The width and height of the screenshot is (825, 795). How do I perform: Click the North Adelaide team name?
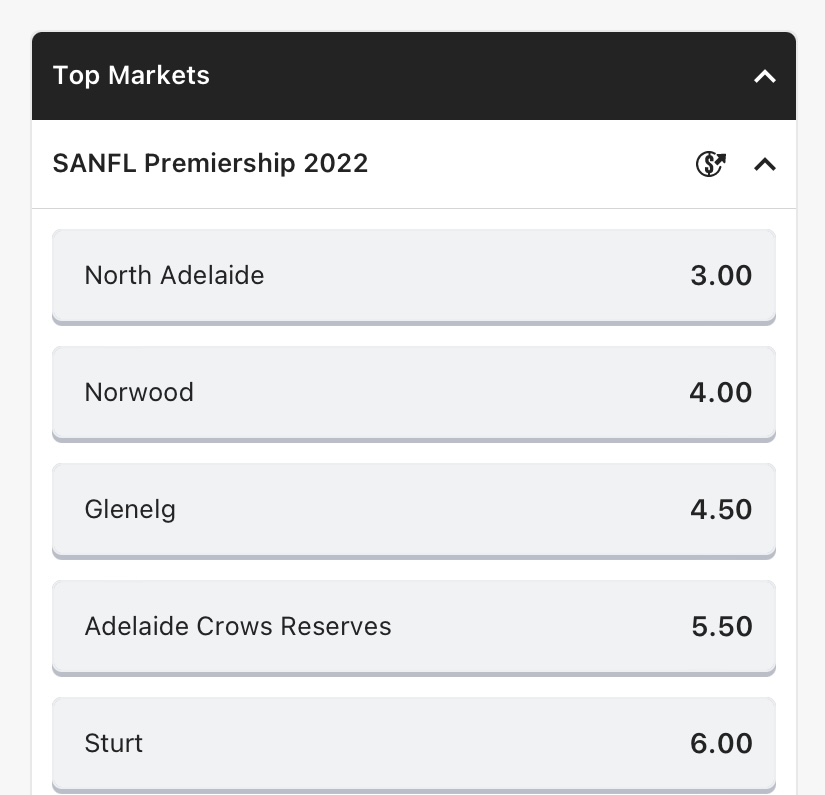pyautogui.click(x=174, y=275)
